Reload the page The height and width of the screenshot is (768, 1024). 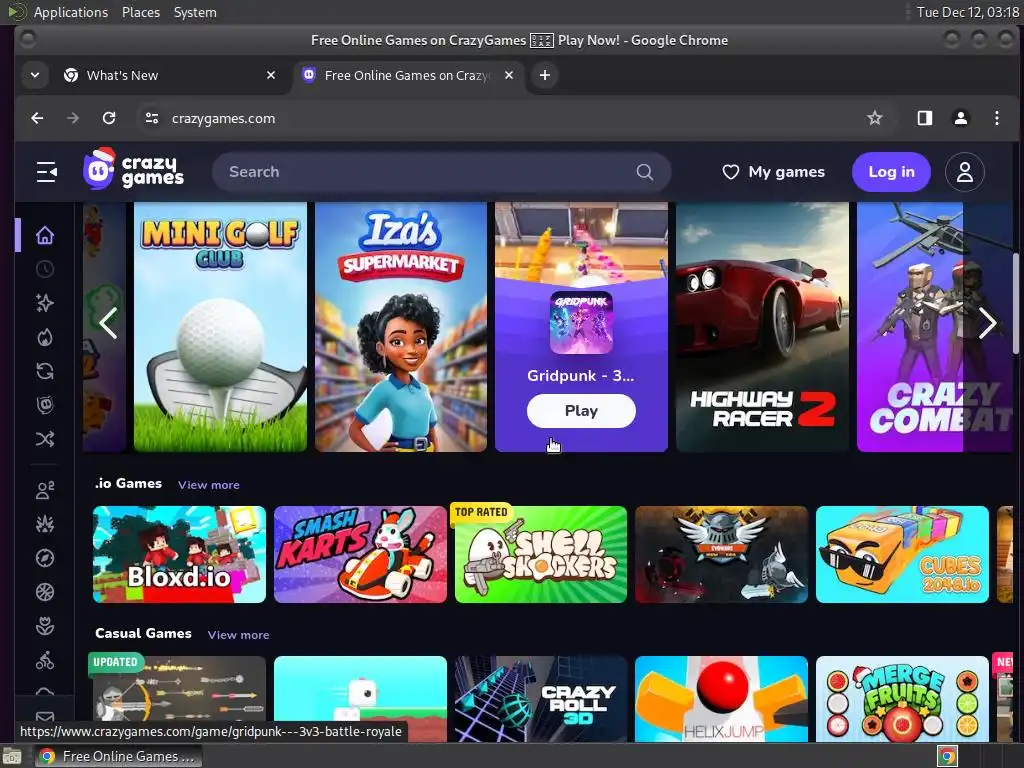[x=109, y=118]
